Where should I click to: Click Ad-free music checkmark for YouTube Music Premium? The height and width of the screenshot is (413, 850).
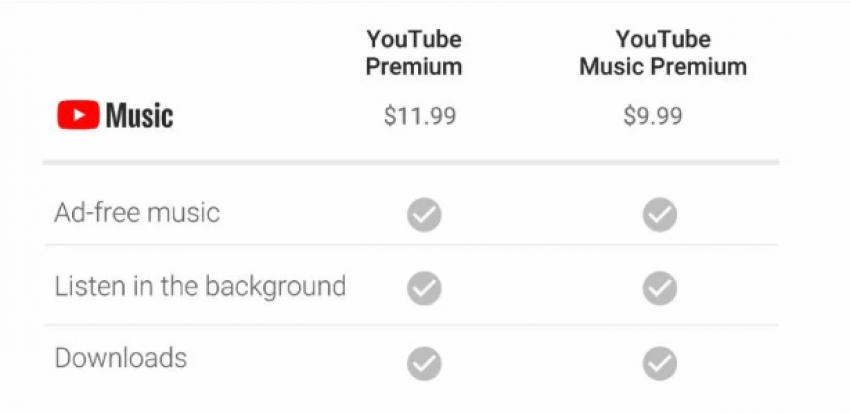click(660, 215)
